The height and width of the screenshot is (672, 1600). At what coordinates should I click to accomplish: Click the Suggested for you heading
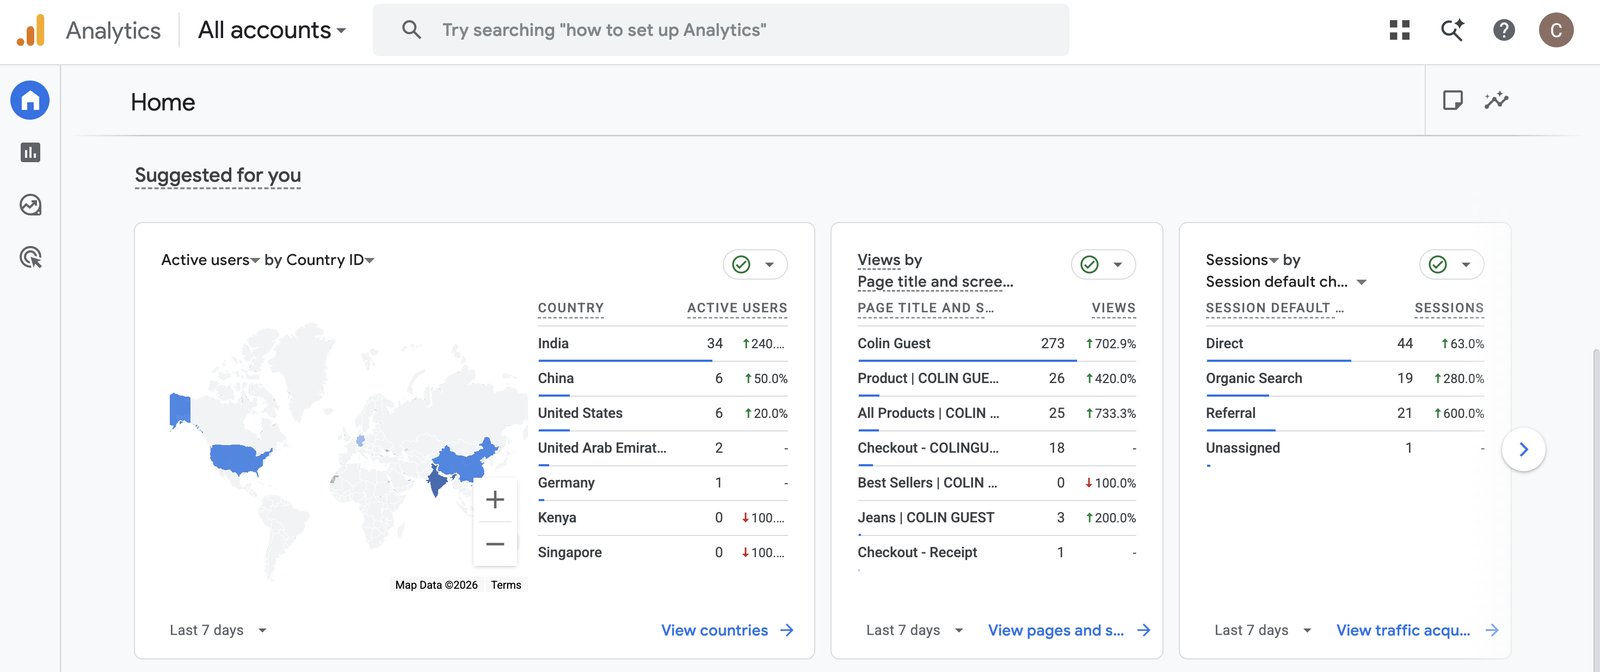(218, 176)
